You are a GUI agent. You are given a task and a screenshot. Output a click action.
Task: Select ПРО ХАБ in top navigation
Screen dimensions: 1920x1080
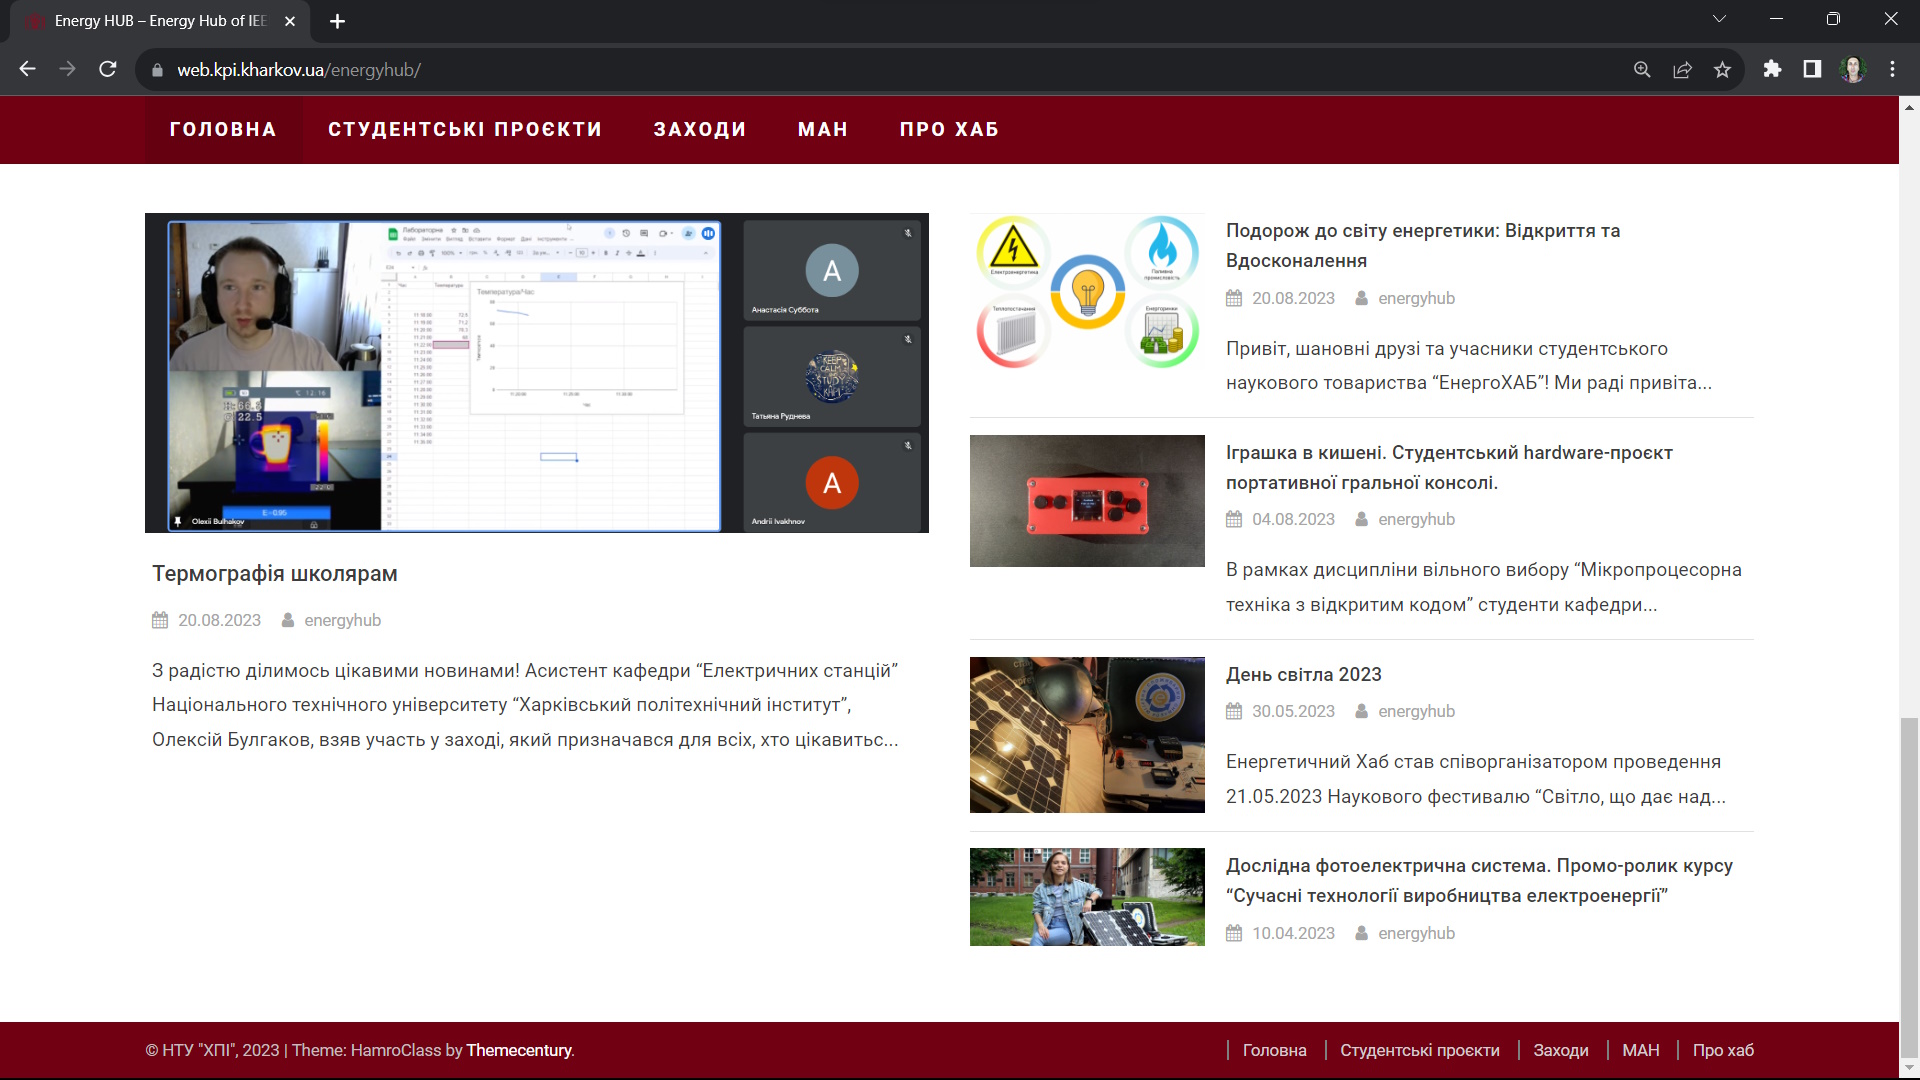[x=949, y=129]
